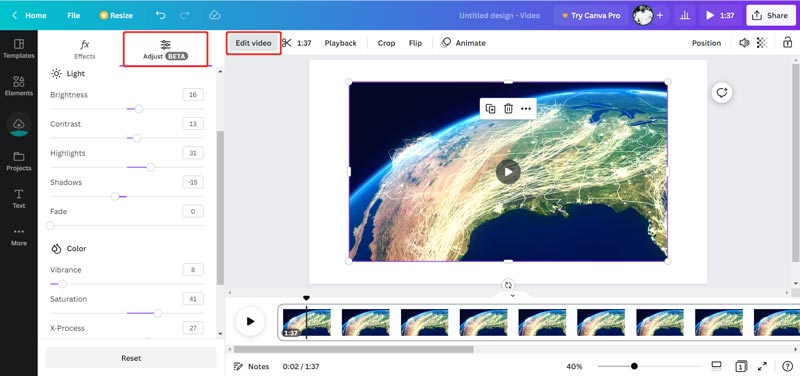Viewport: 800px width, 376px height.
Task: Delete the selected video element
Action: click(508, 109)
